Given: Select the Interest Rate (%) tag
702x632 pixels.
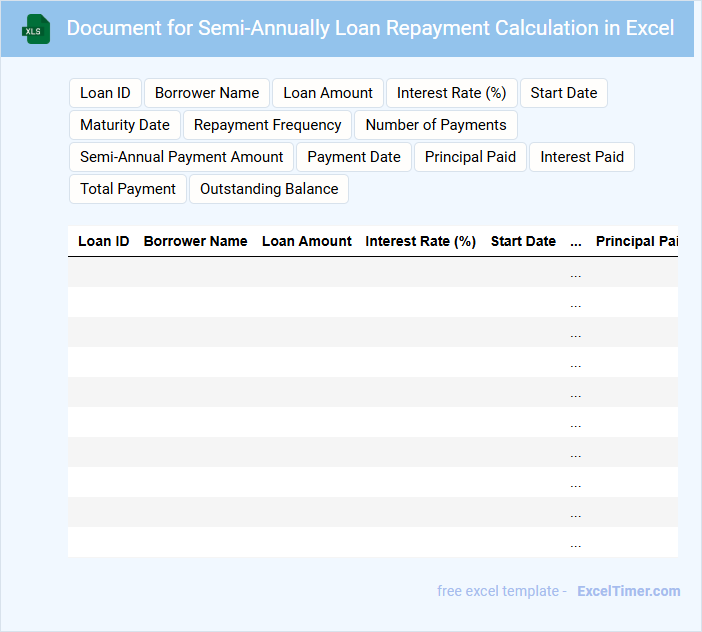Looking at the screenshot, I should click(451, 93).
